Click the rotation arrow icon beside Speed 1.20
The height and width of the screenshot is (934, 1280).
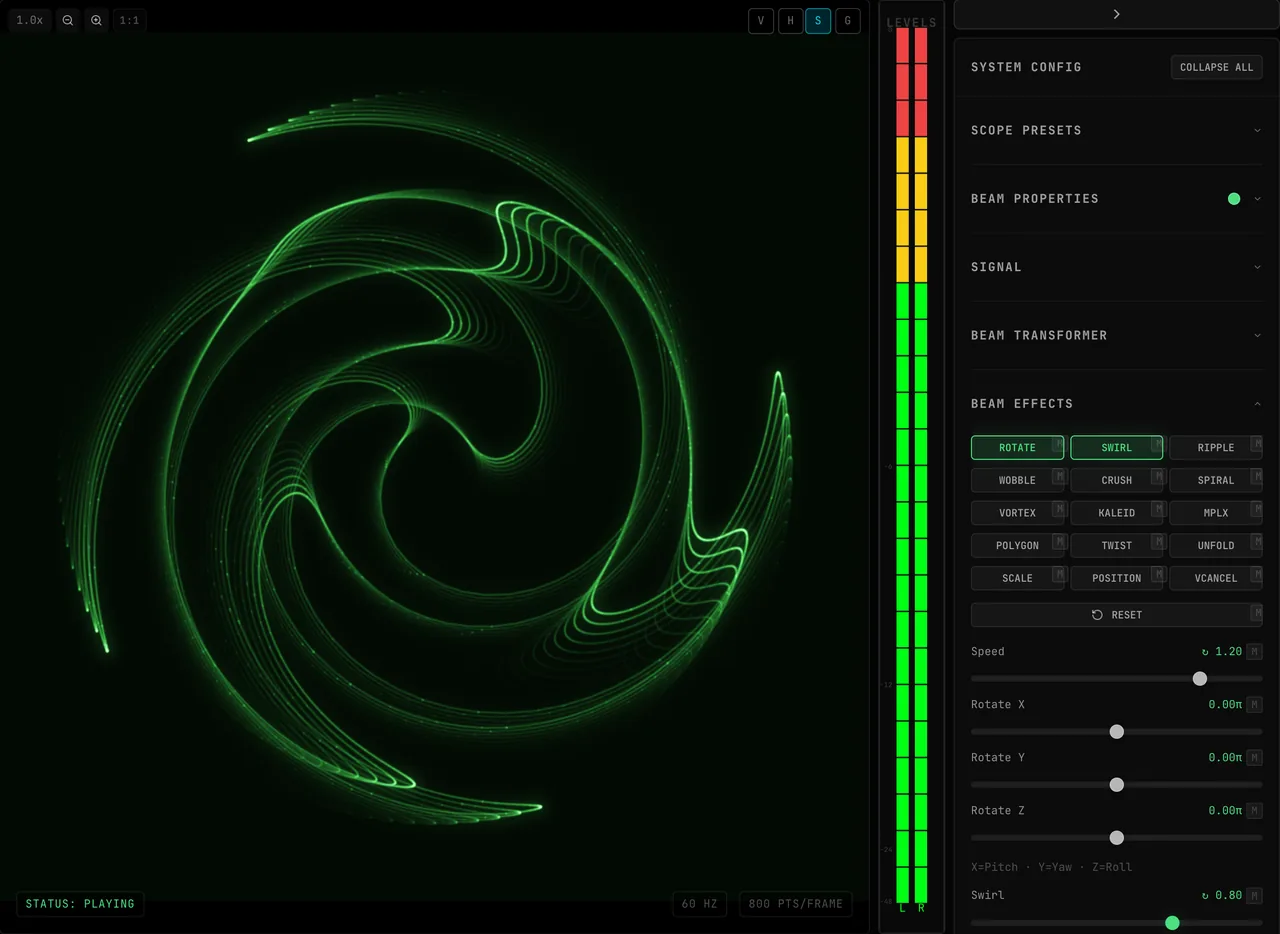pos(1205,652)
